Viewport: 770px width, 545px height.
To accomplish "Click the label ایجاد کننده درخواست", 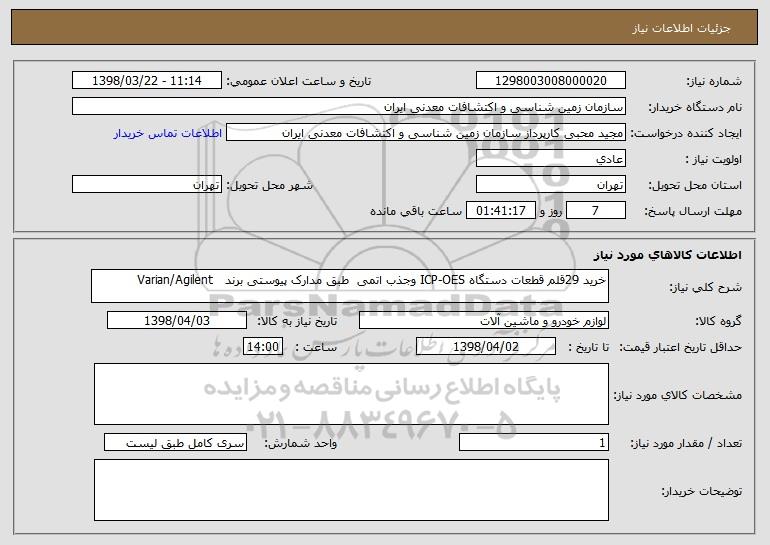I will [x=686, y=134].
